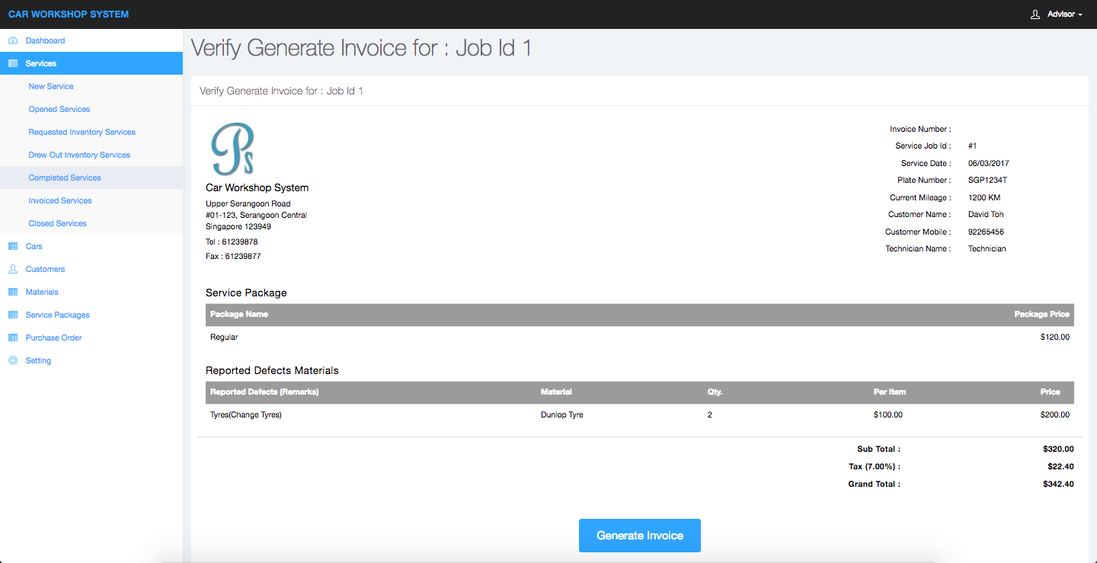This screenshot has width=1097, height=563.
Task: Click the Setting globe icon
Action: 13,361
